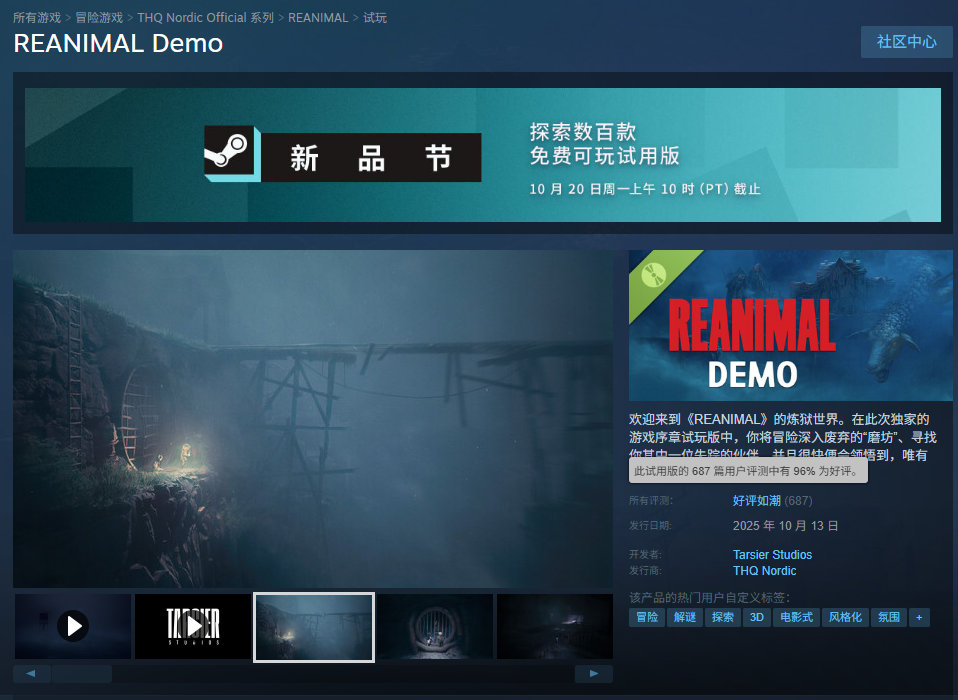Open the round barred gate screenshot thumbnail
The height and width of the screenshot is (700, 958).
point(434,626)
